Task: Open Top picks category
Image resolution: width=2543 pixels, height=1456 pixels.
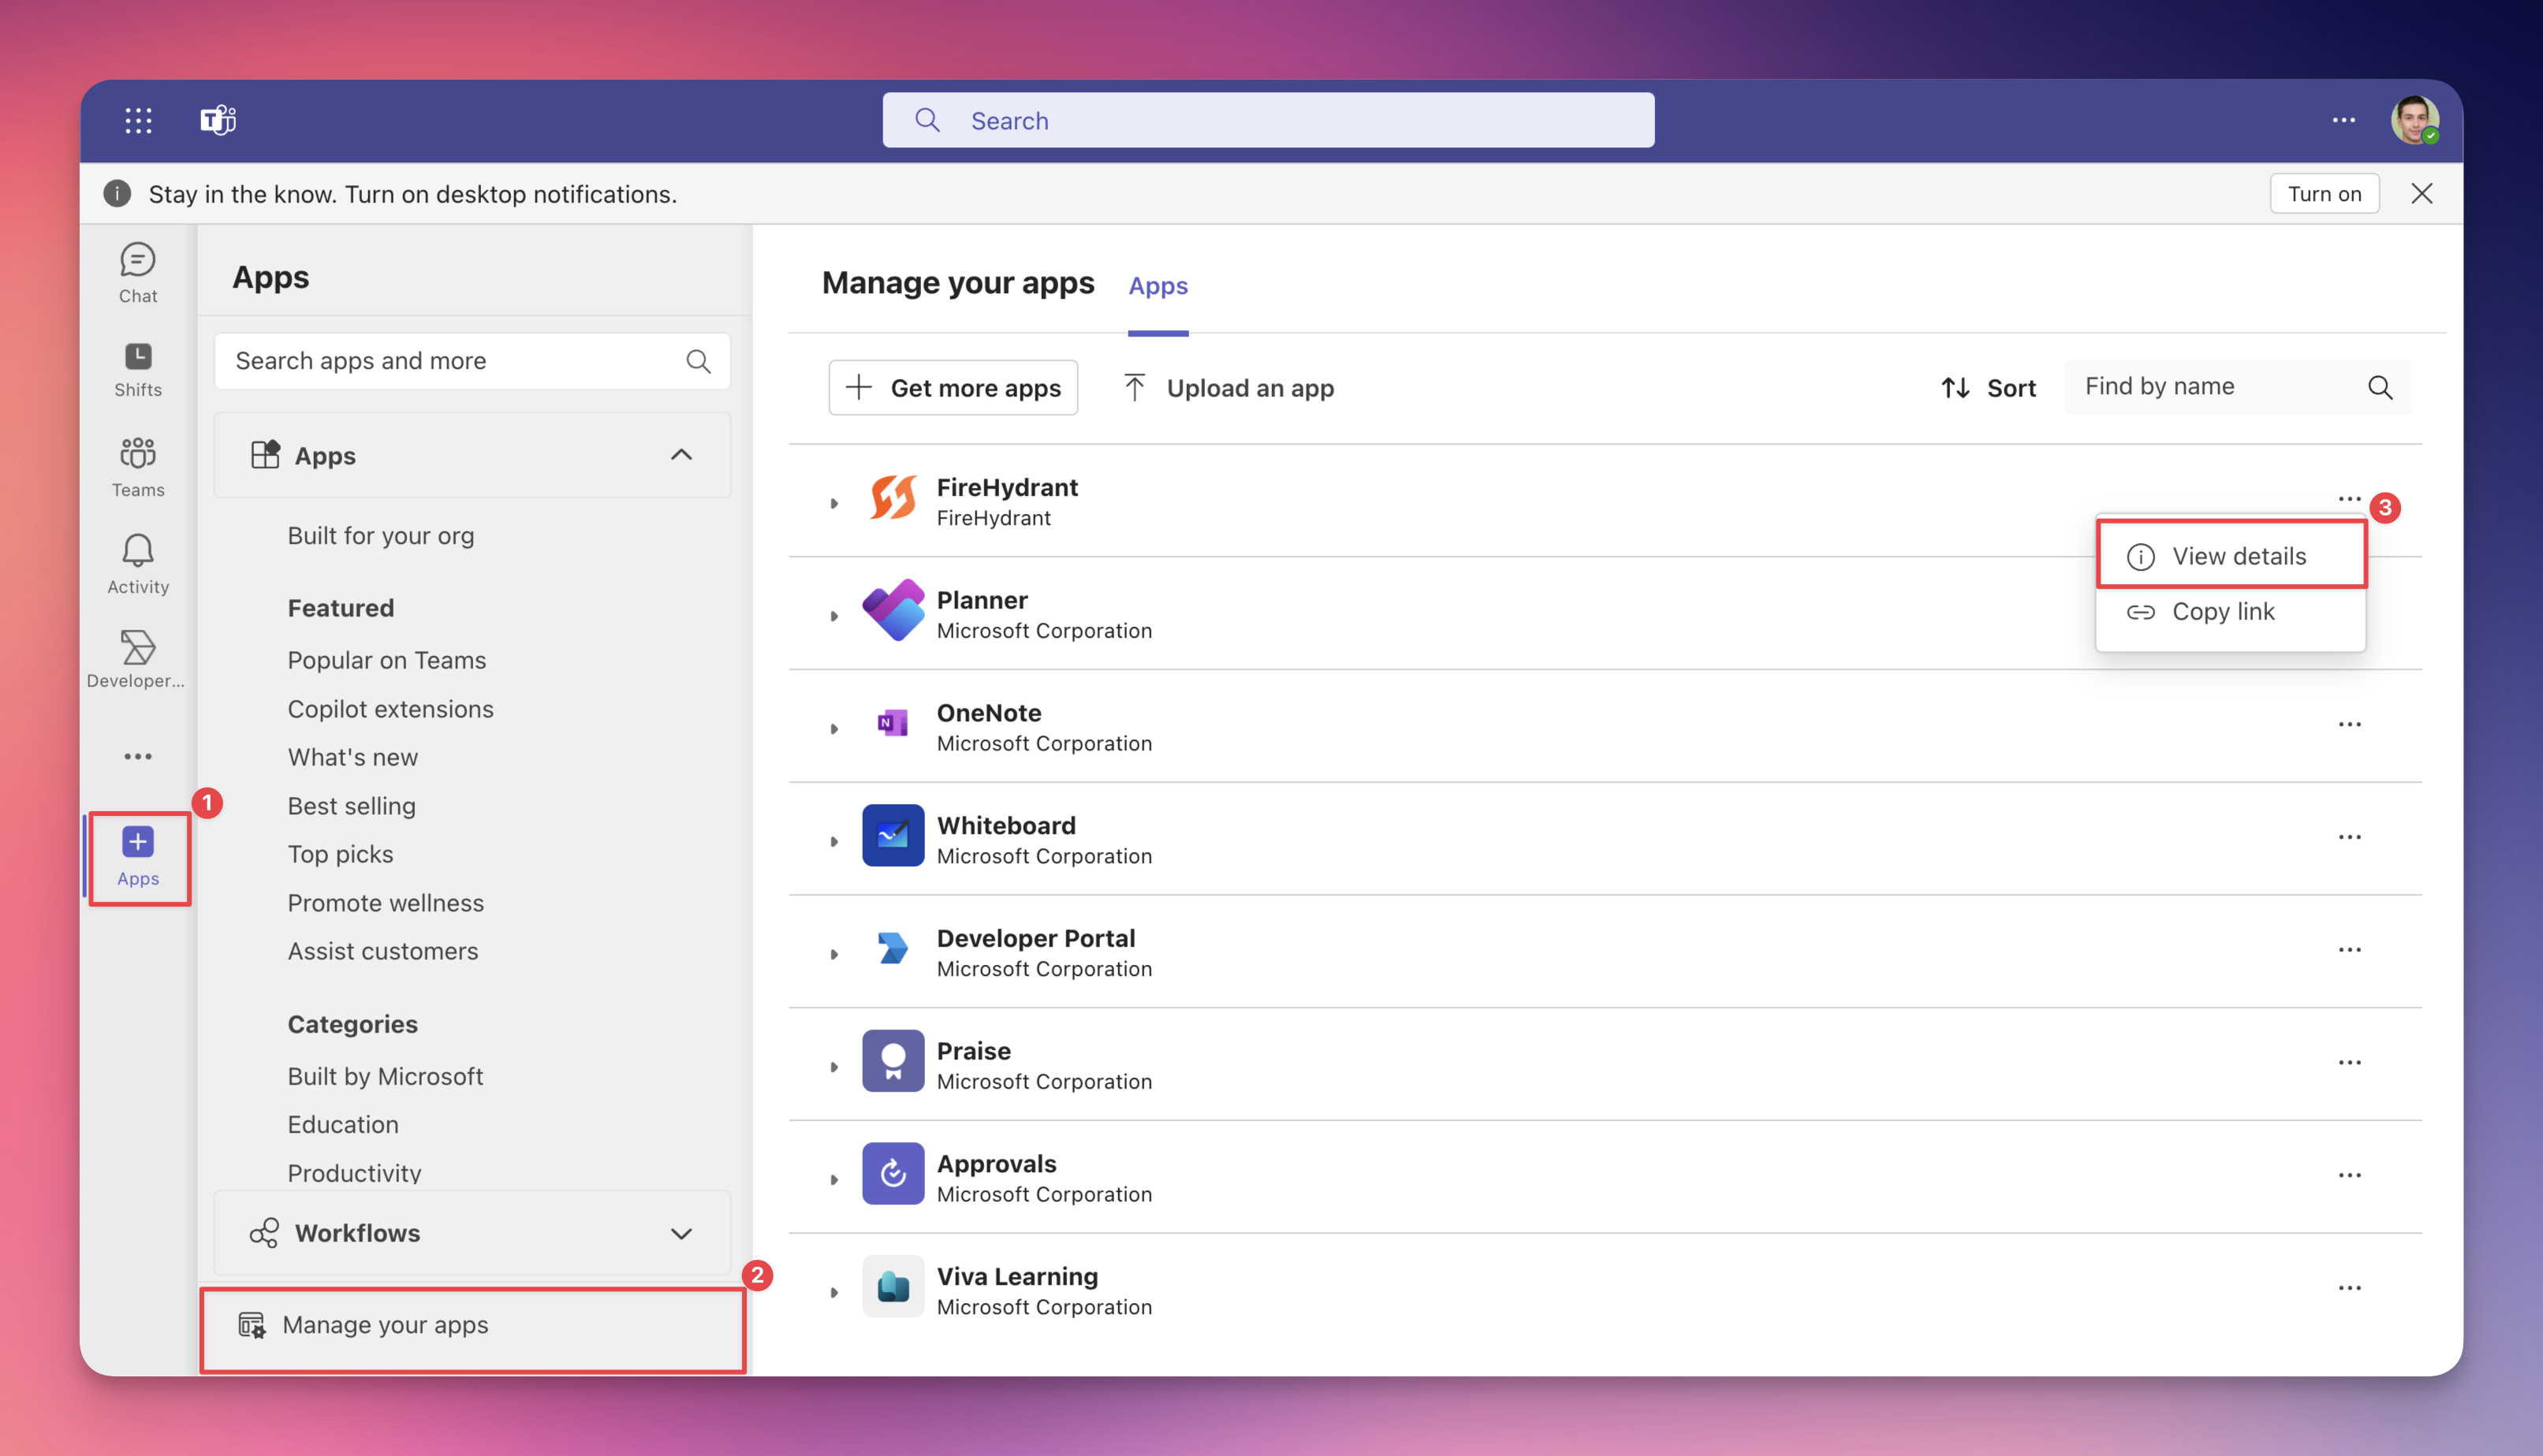Action: coord(341,854)
